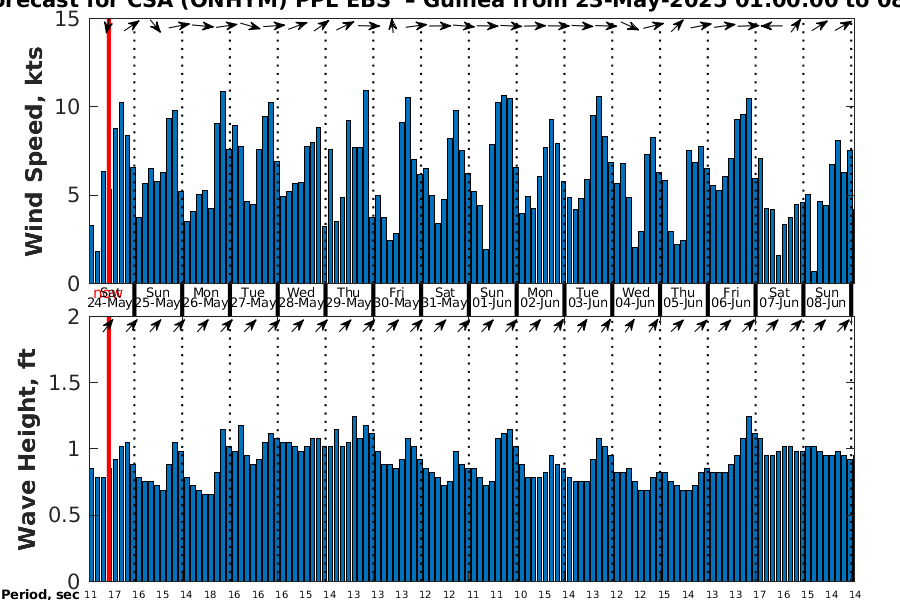This screenshot has height=600, width=900.
Task: Select the 'Wed 04-Jun' date label
Action: tap(635, 297)
